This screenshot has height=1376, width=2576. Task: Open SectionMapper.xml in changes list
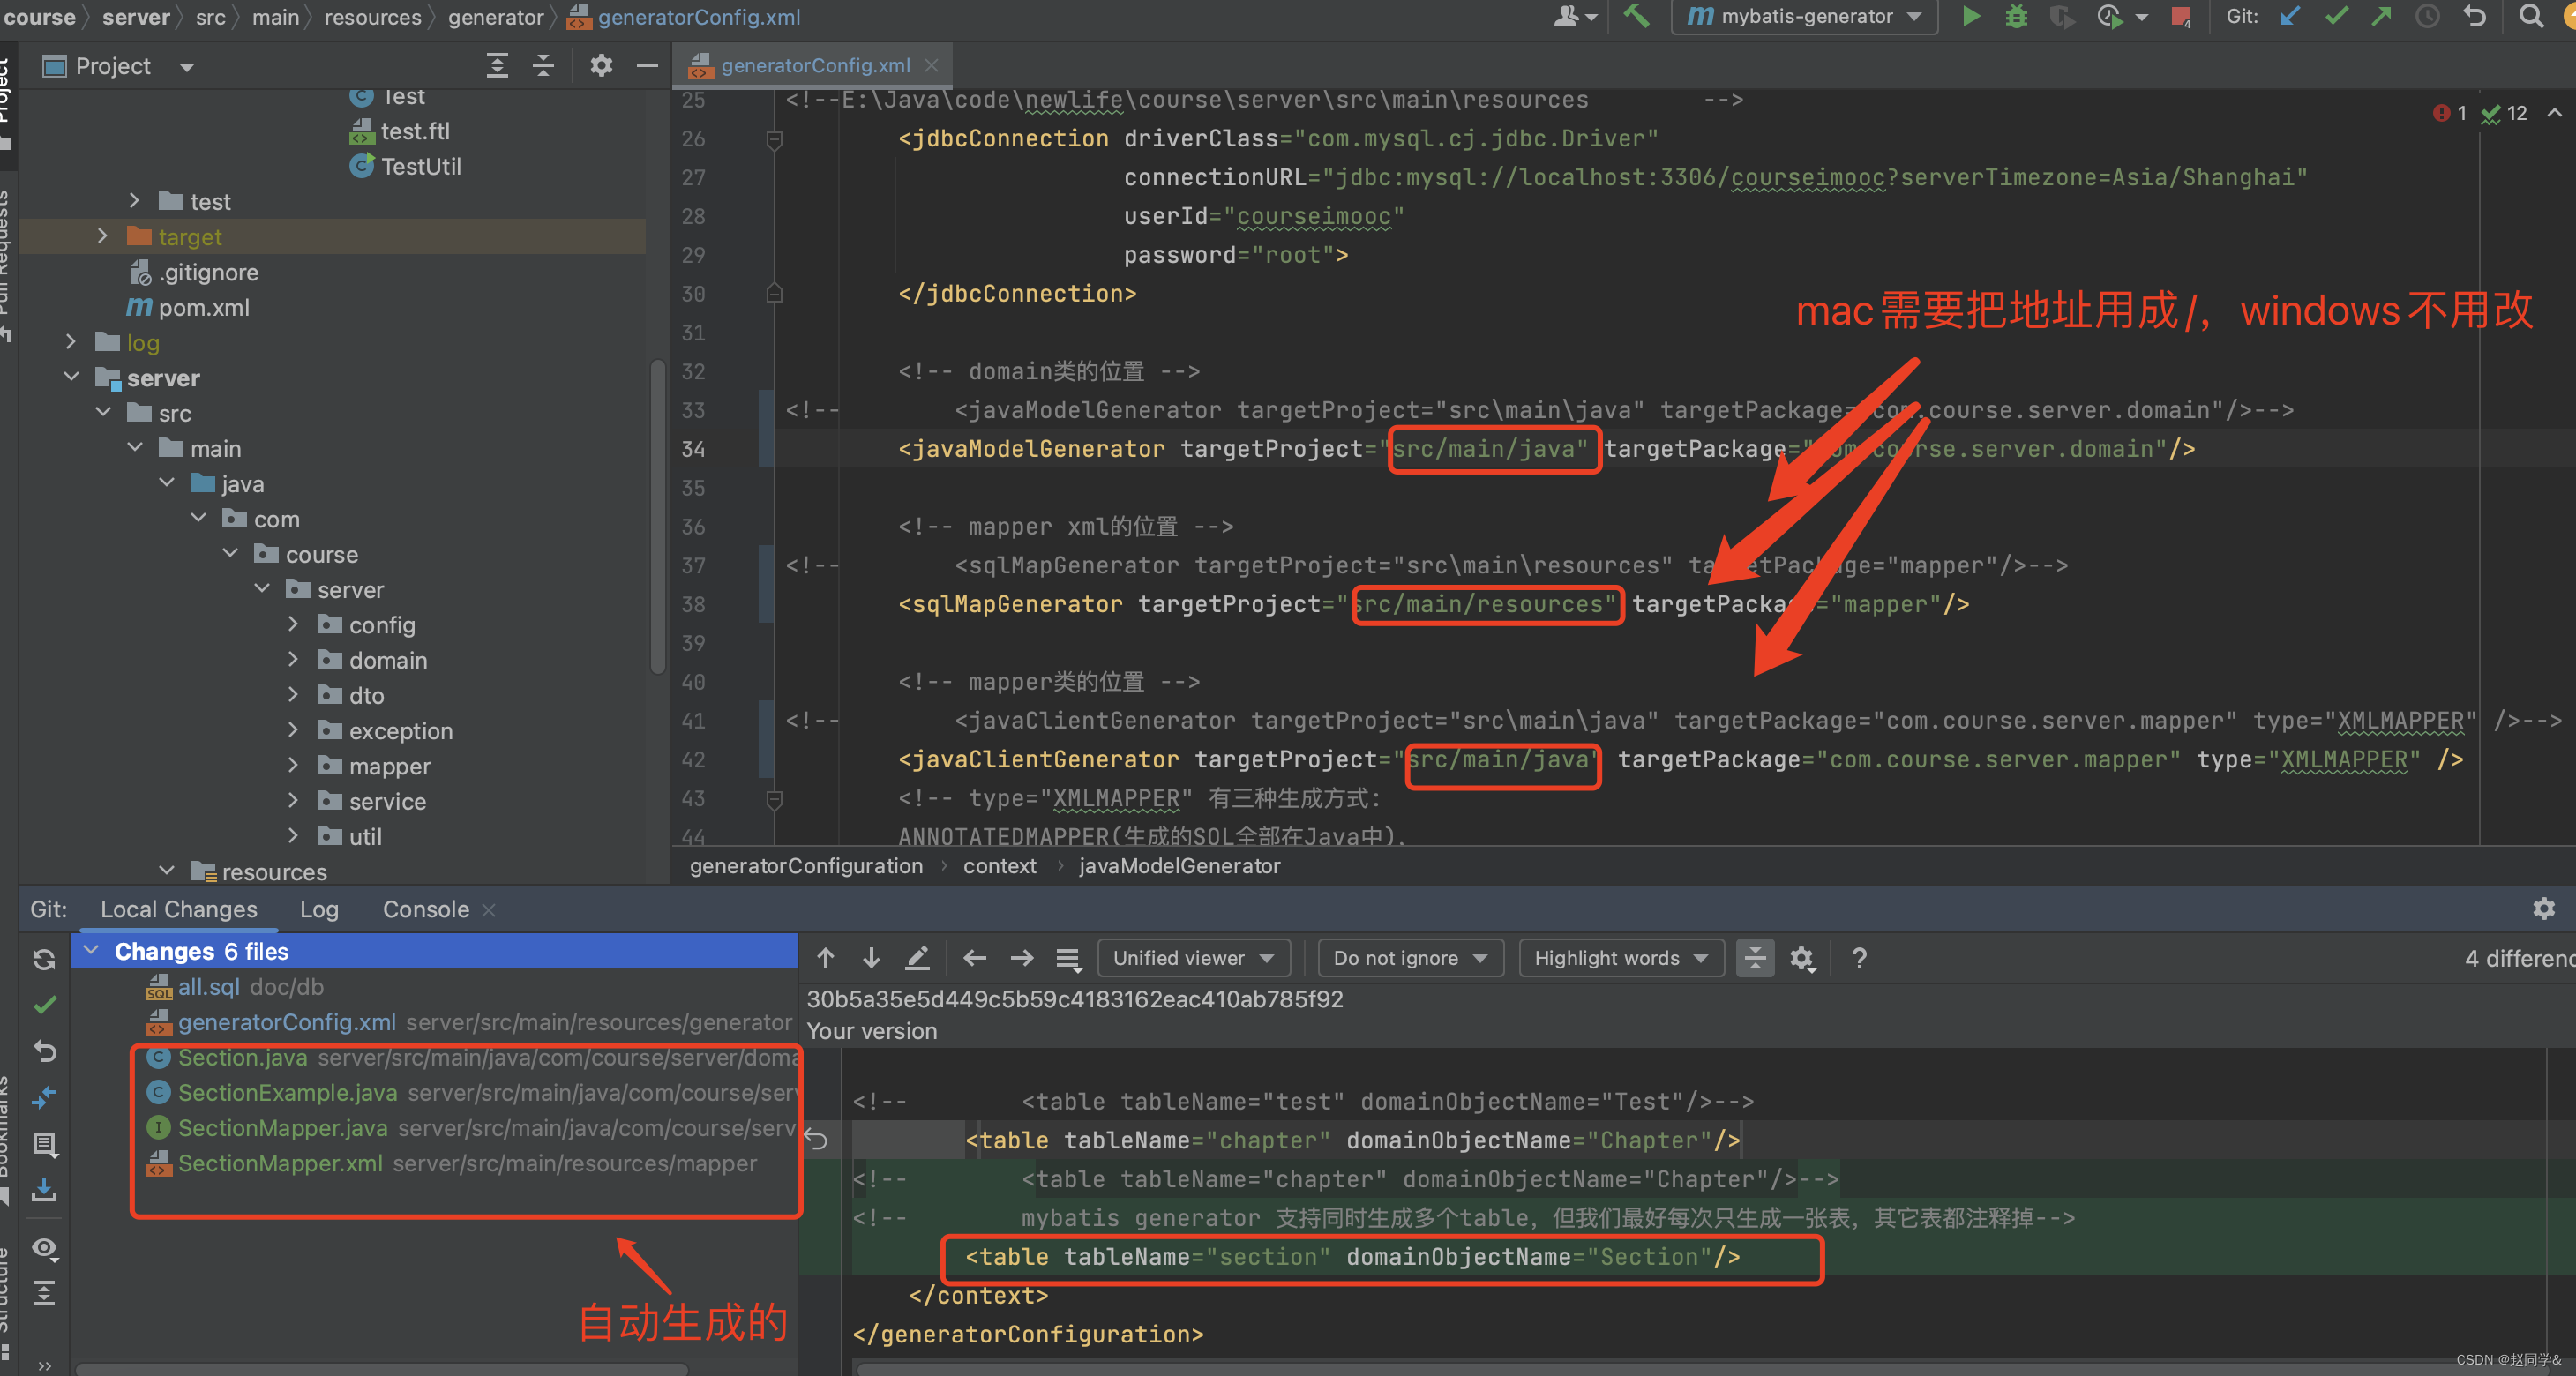tap(280, 1164)
